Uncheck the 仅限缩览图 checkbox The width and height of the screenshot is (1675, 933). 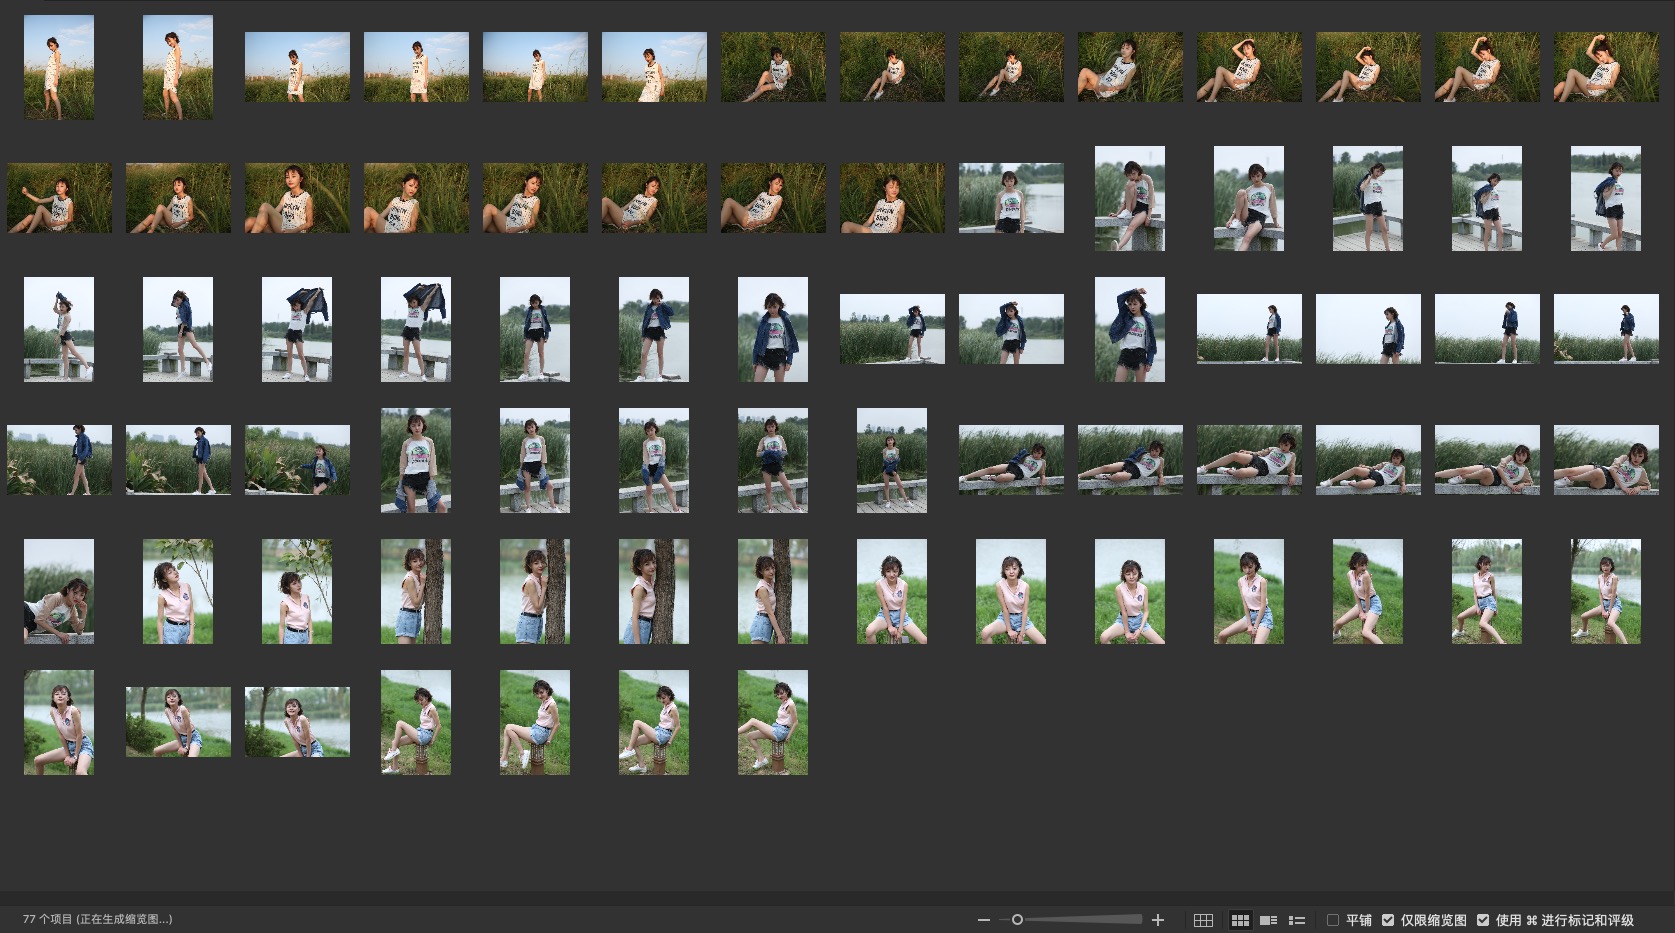(x=1388, y=920)
